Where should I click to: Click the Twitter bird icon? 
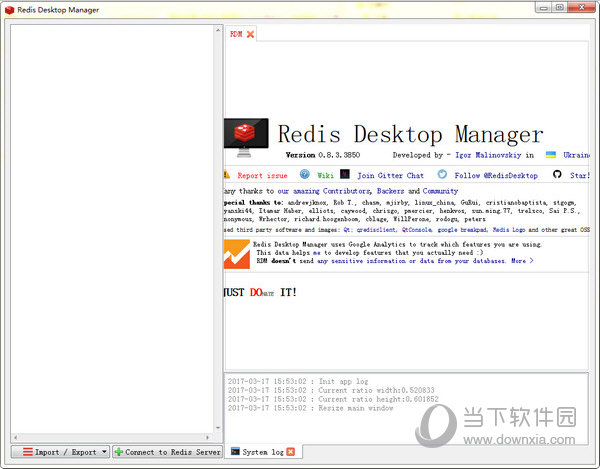pos(442,174)
